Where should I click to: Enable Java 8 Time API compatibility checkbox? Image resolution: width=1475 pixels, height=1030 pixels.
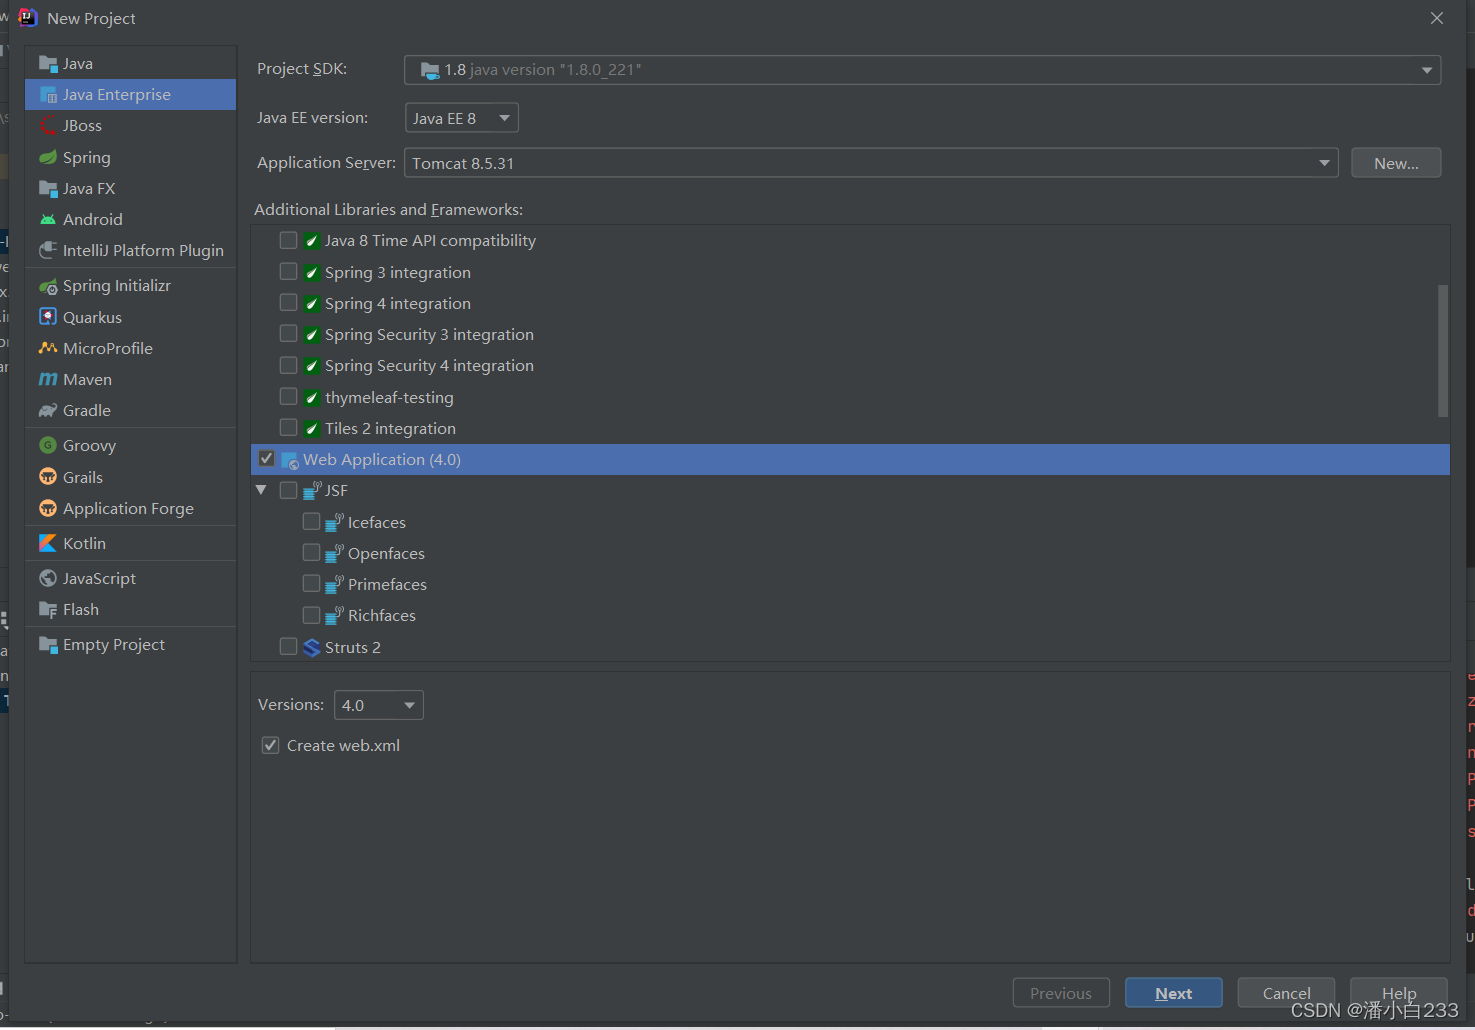288,240
